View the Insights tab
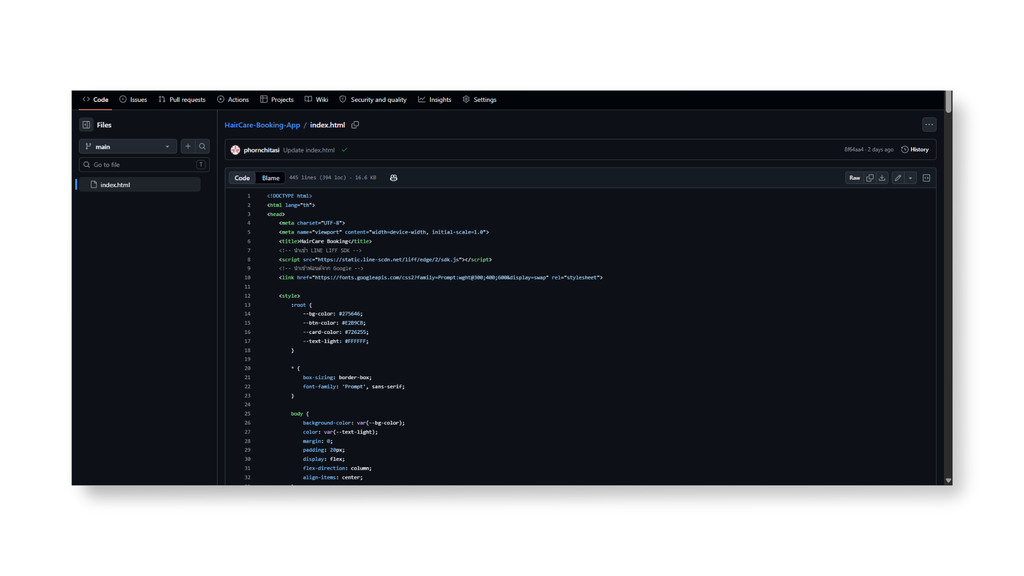This screenshot has width=1024, height=576. click(x=435, y=99)
